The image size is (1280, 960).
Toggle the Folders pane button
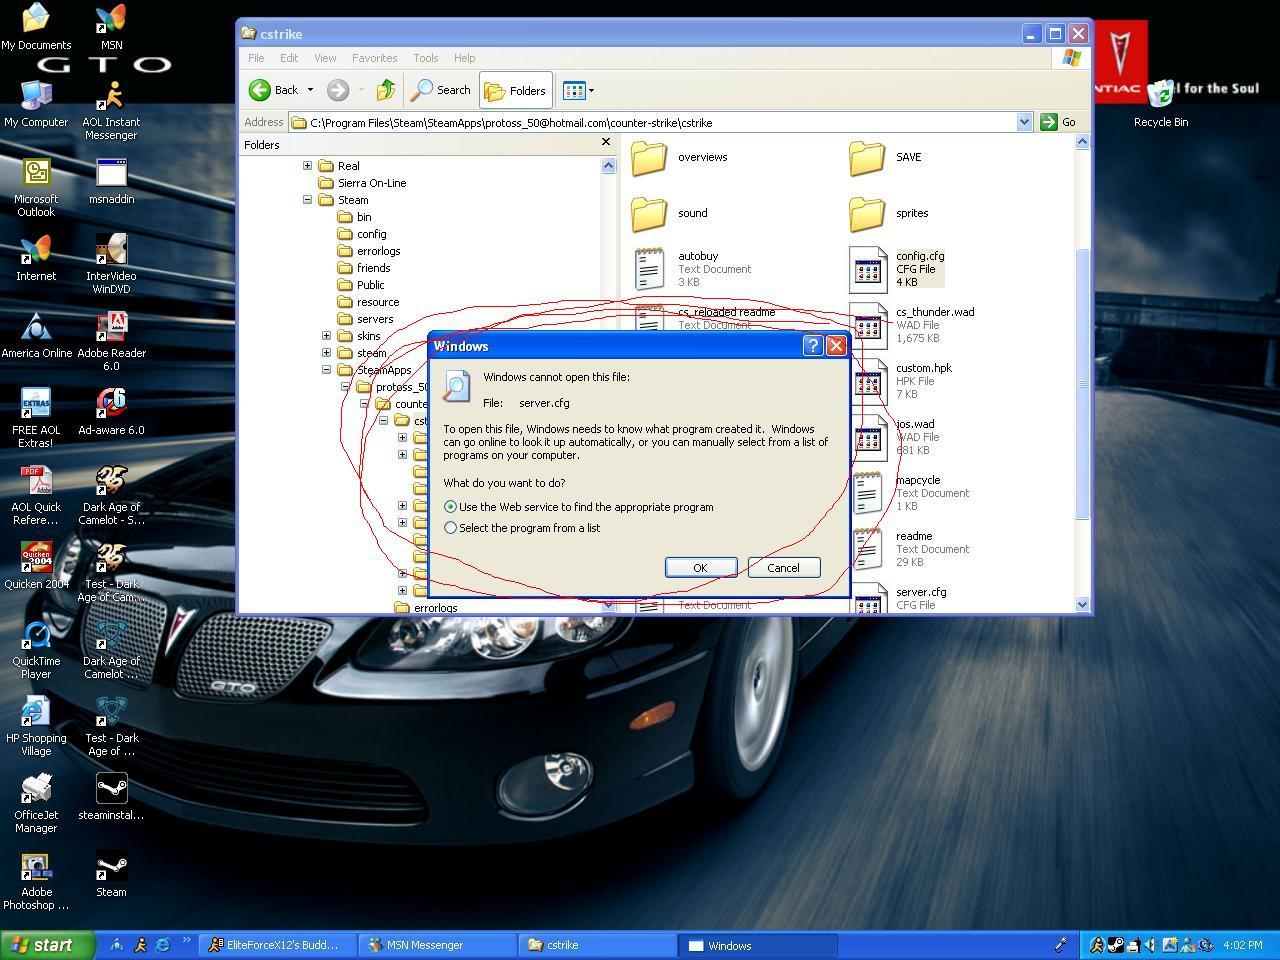(515, 90)
